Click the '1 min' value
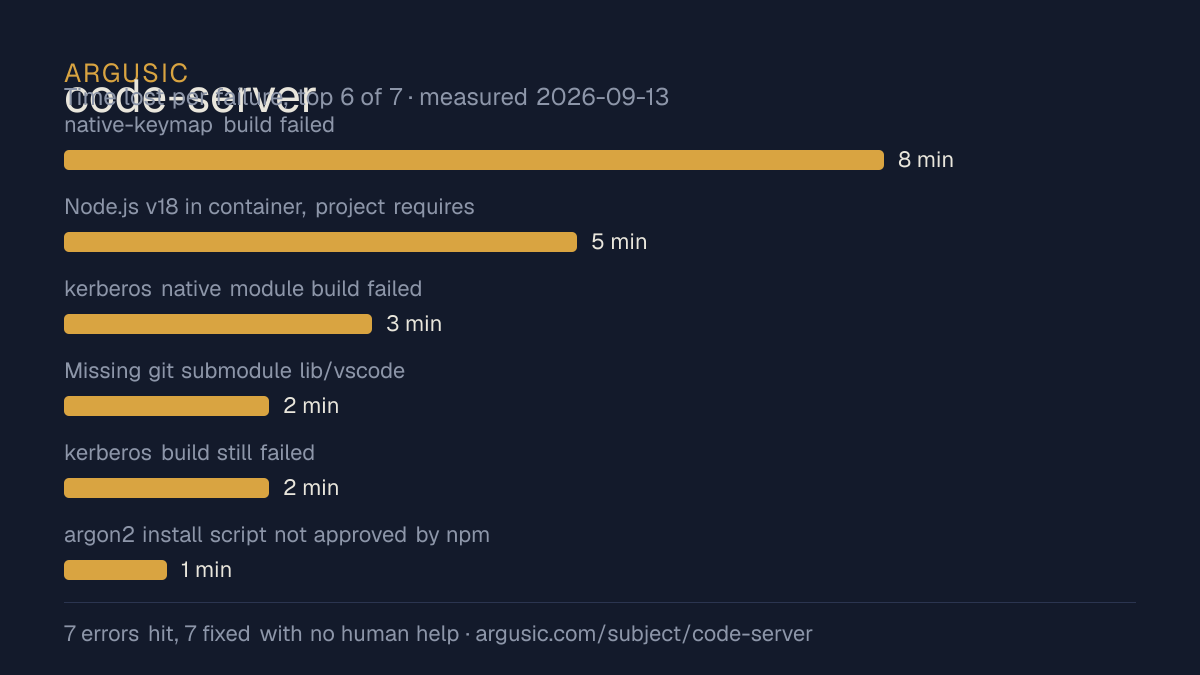The height and width of the screenshot is (675, 1200). pyautogui.click(x=206, y=570)
